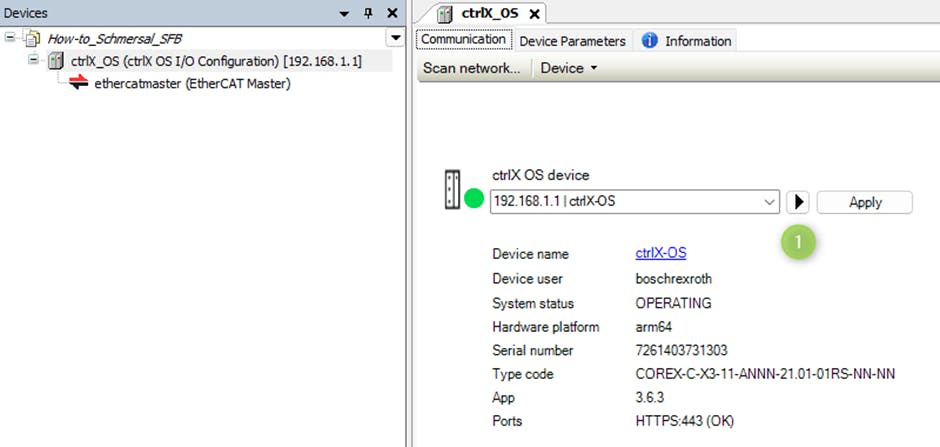940x447 pixels.
Task: Close the ctrlX_OS editor tab
Action: [534, 14]
